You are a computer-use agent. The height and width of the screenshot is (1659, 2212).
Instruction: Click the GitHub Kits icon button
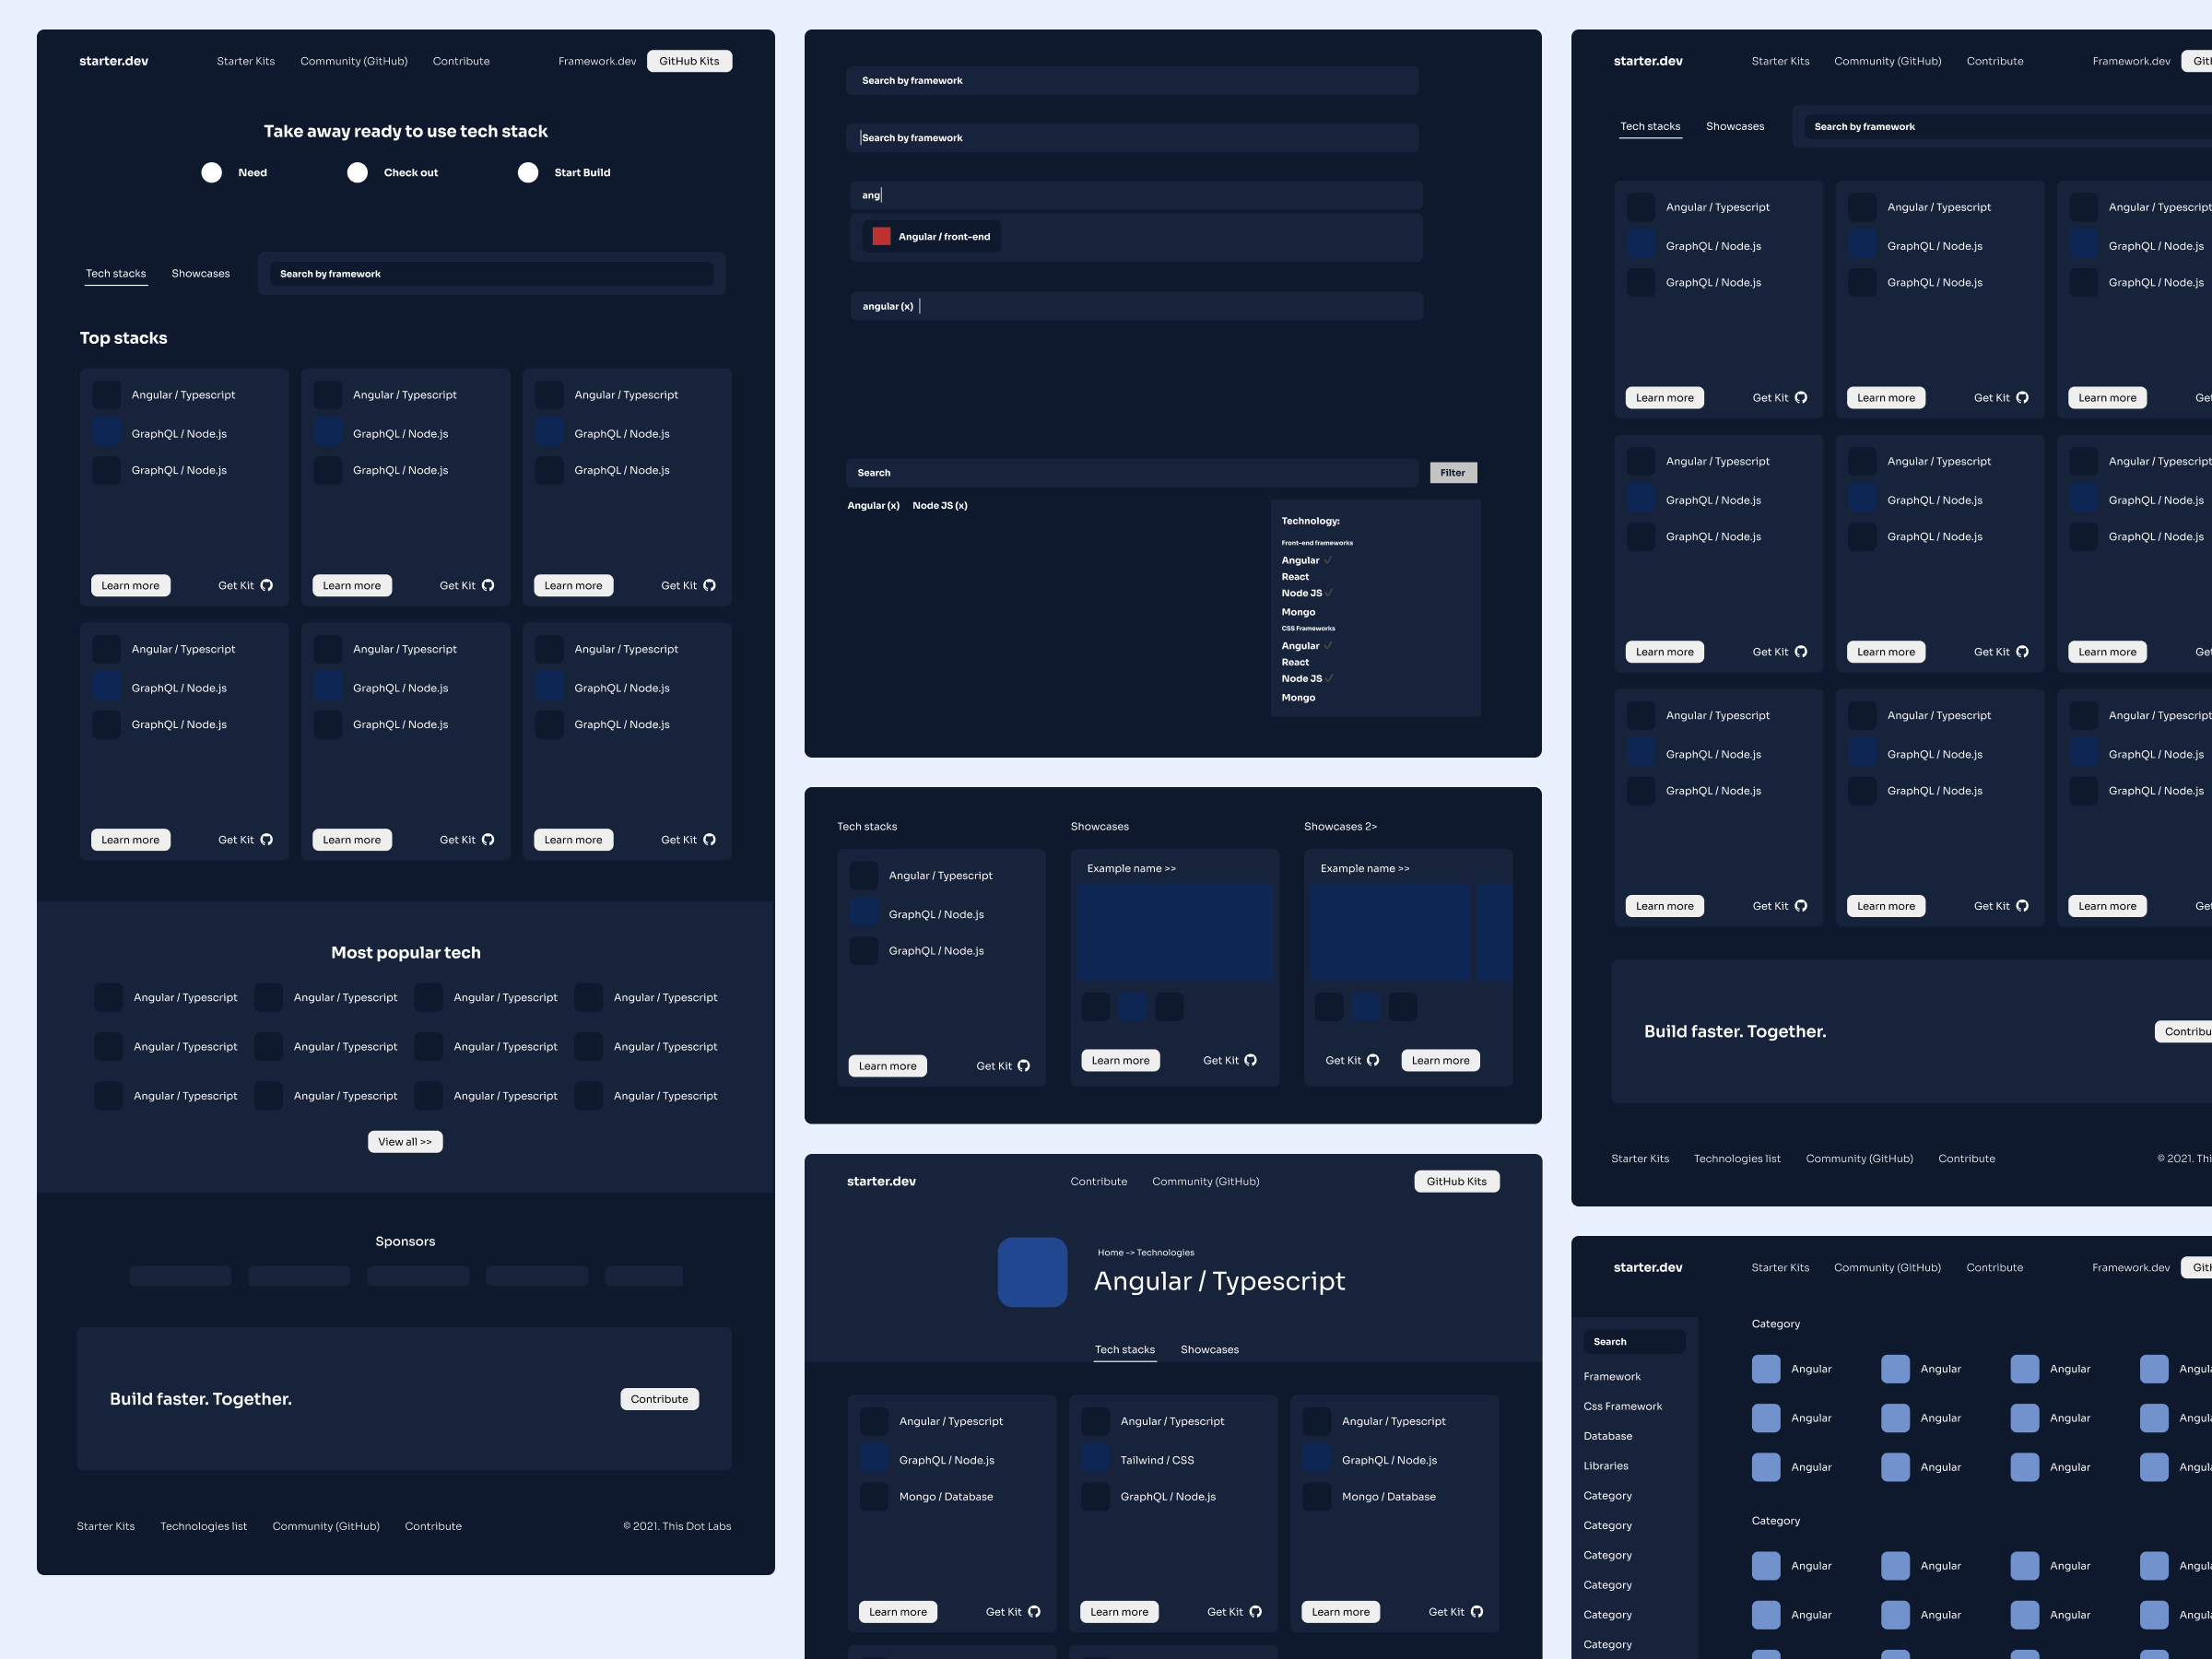click(689, 59)
